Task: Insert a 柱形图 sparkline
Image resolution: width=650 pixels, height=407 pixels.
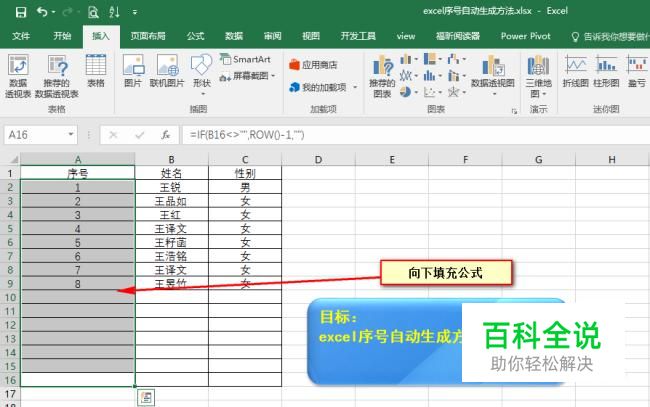Action: [606, 71]
